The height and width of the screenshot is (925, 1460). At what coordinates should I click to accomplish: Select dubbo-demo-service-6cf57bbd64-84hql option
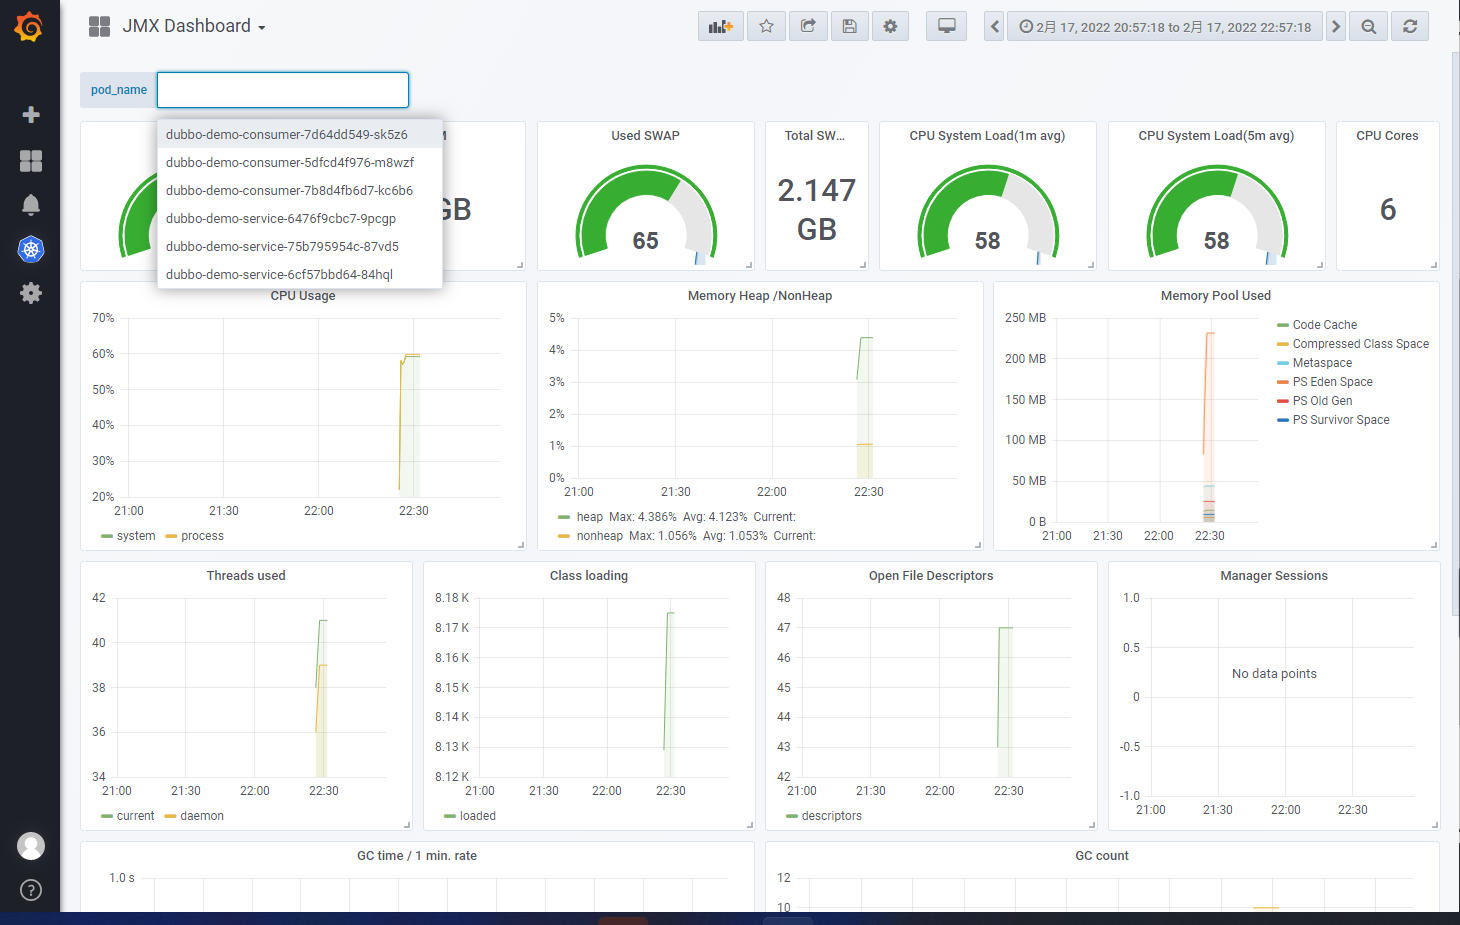click(300, 274)
